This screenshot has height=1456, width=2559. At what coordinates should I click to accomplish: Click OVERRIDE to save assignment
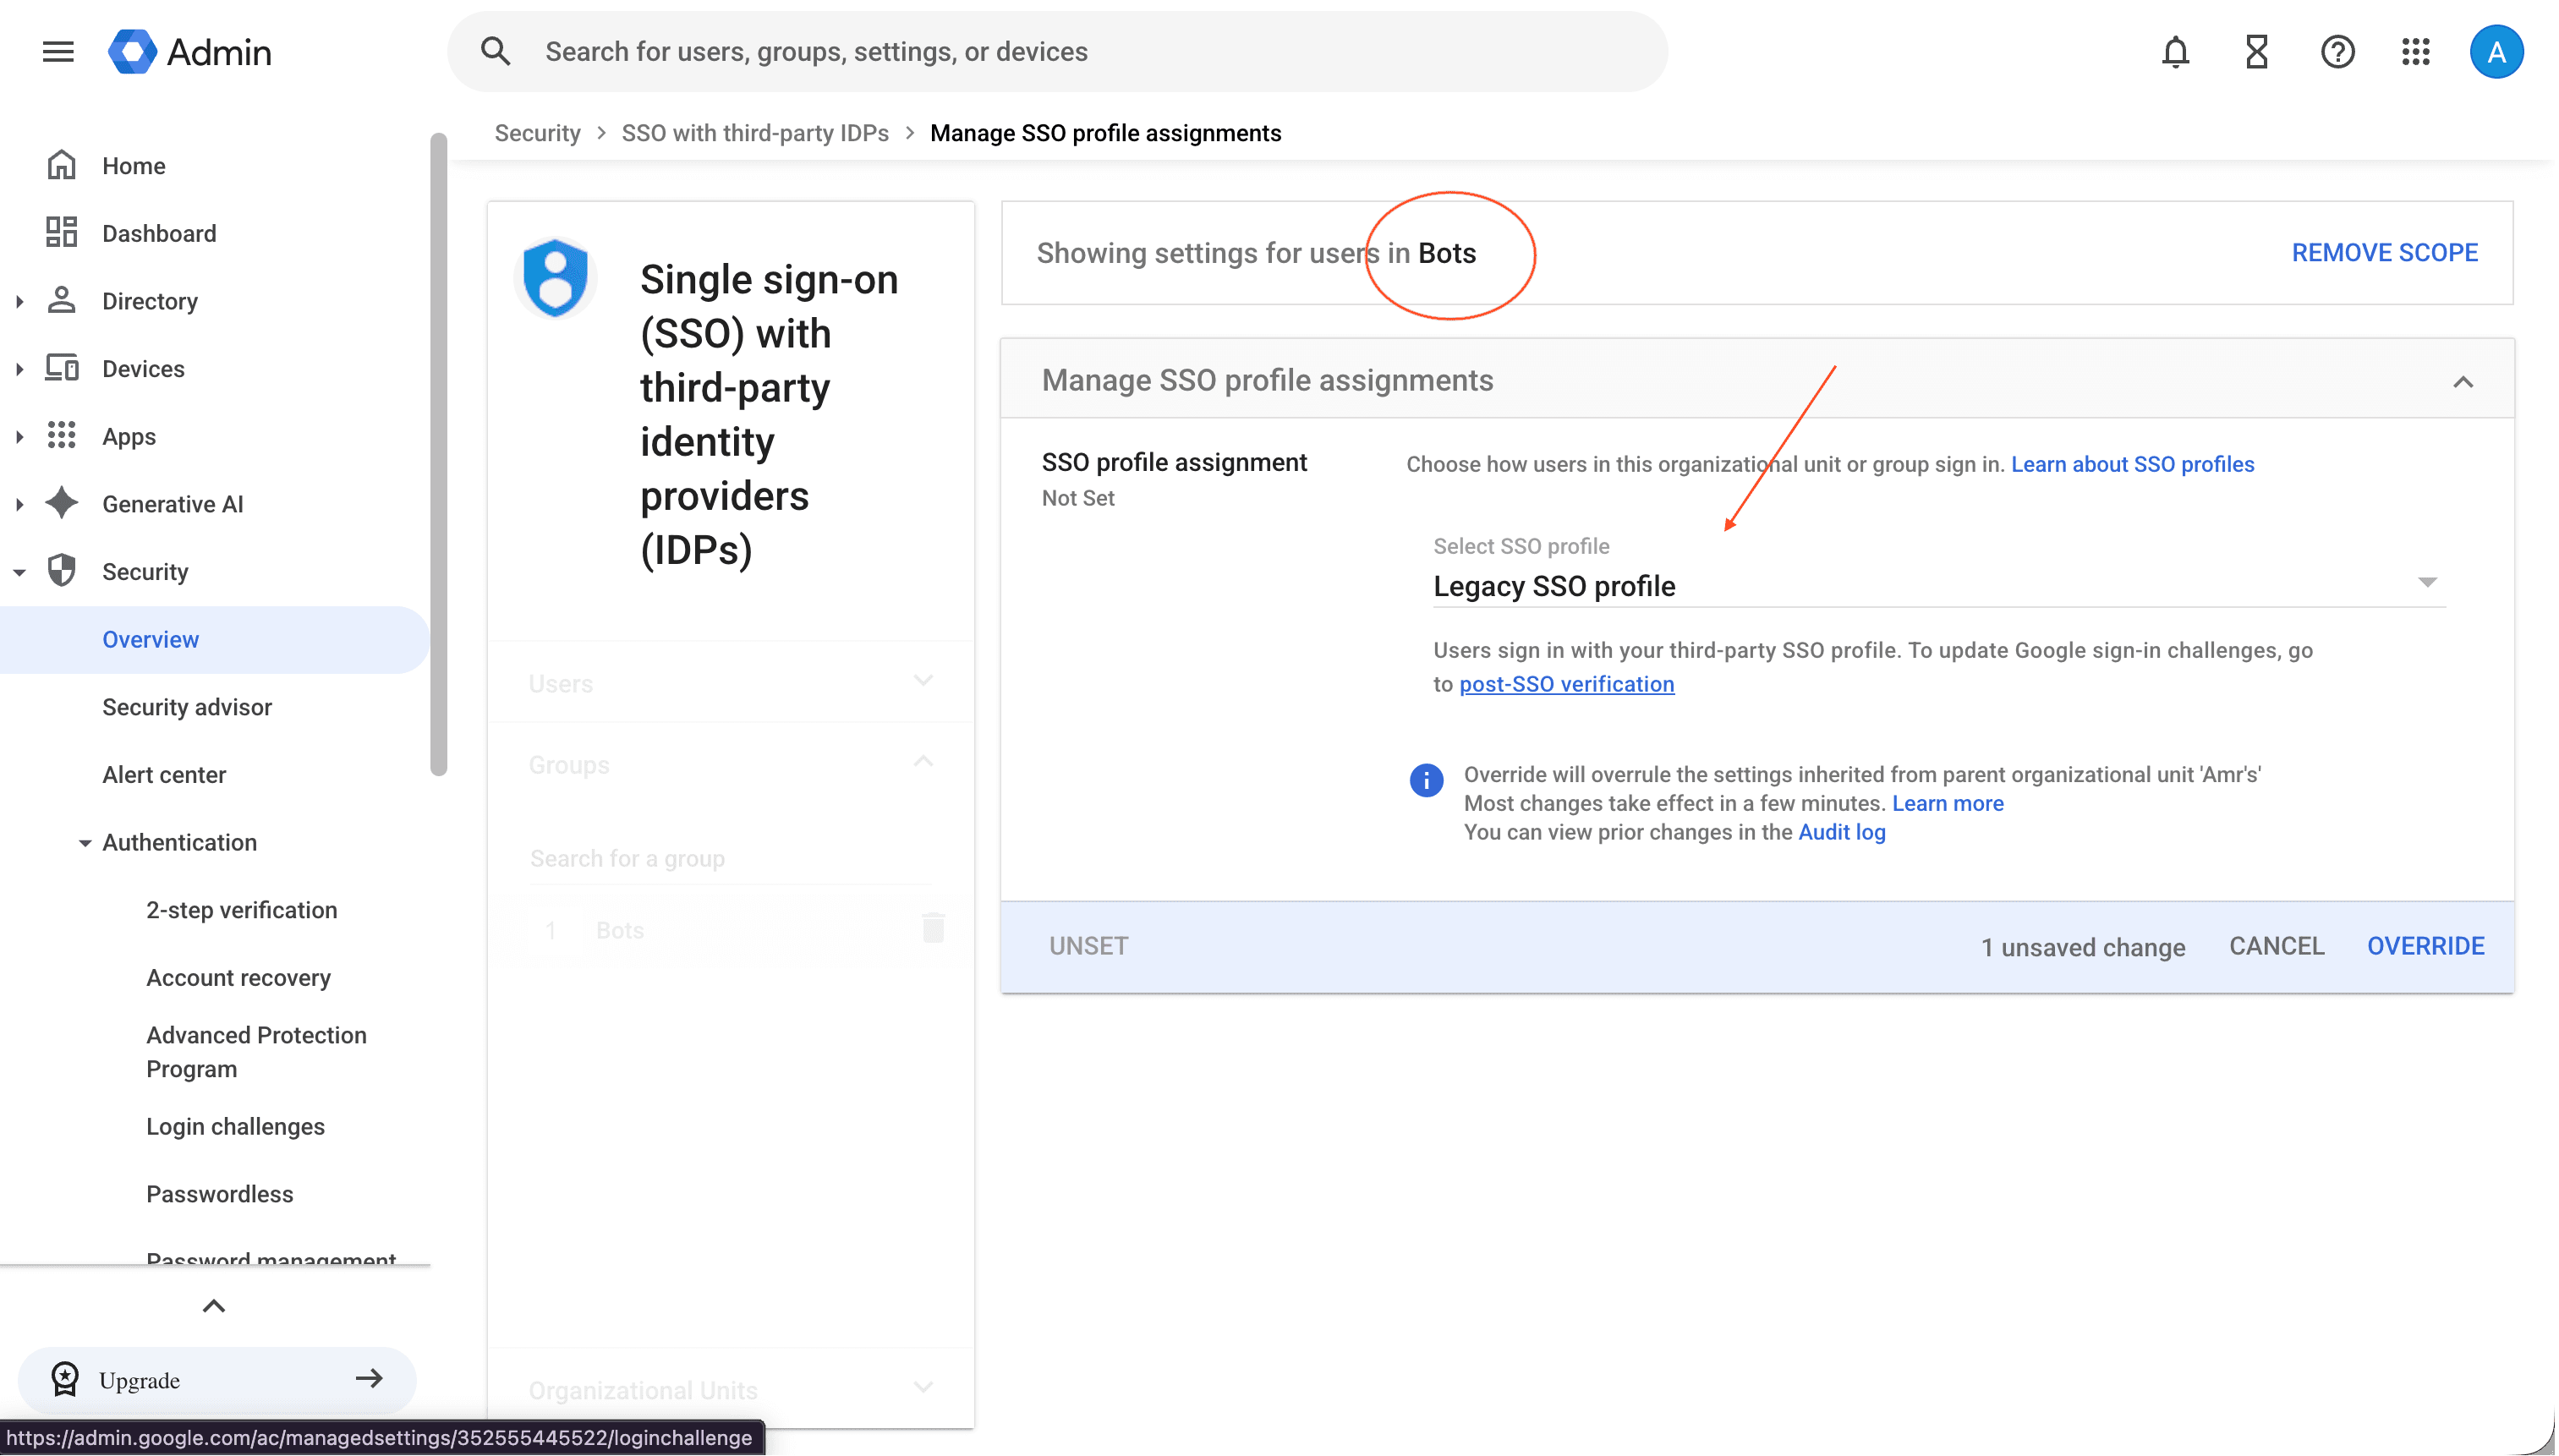2426,946
